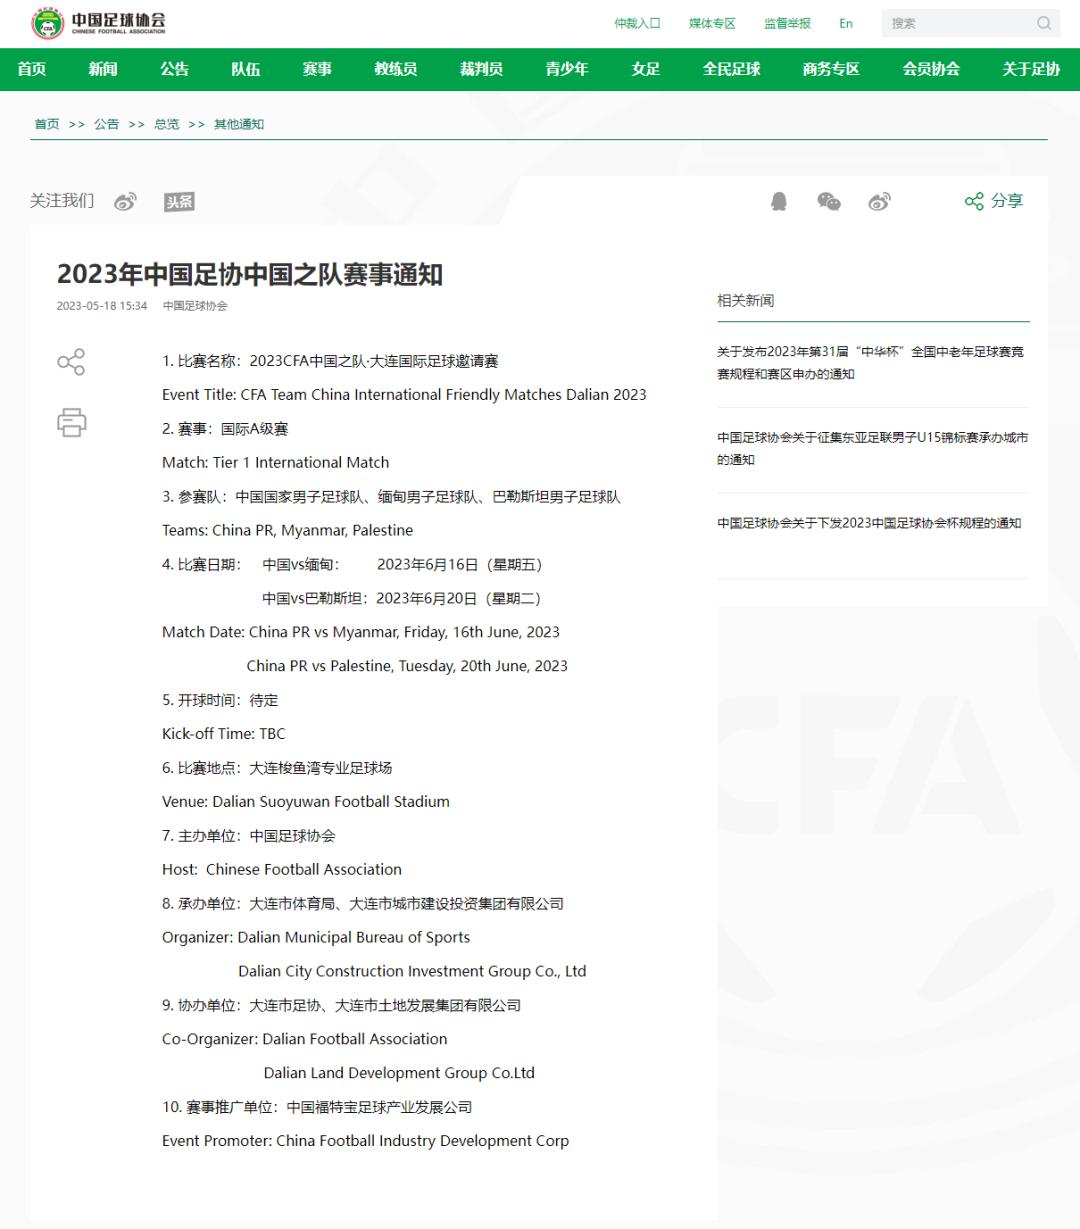
Task: Open the Toutiao (头条) follow icon
Action: tap(180, 201)
